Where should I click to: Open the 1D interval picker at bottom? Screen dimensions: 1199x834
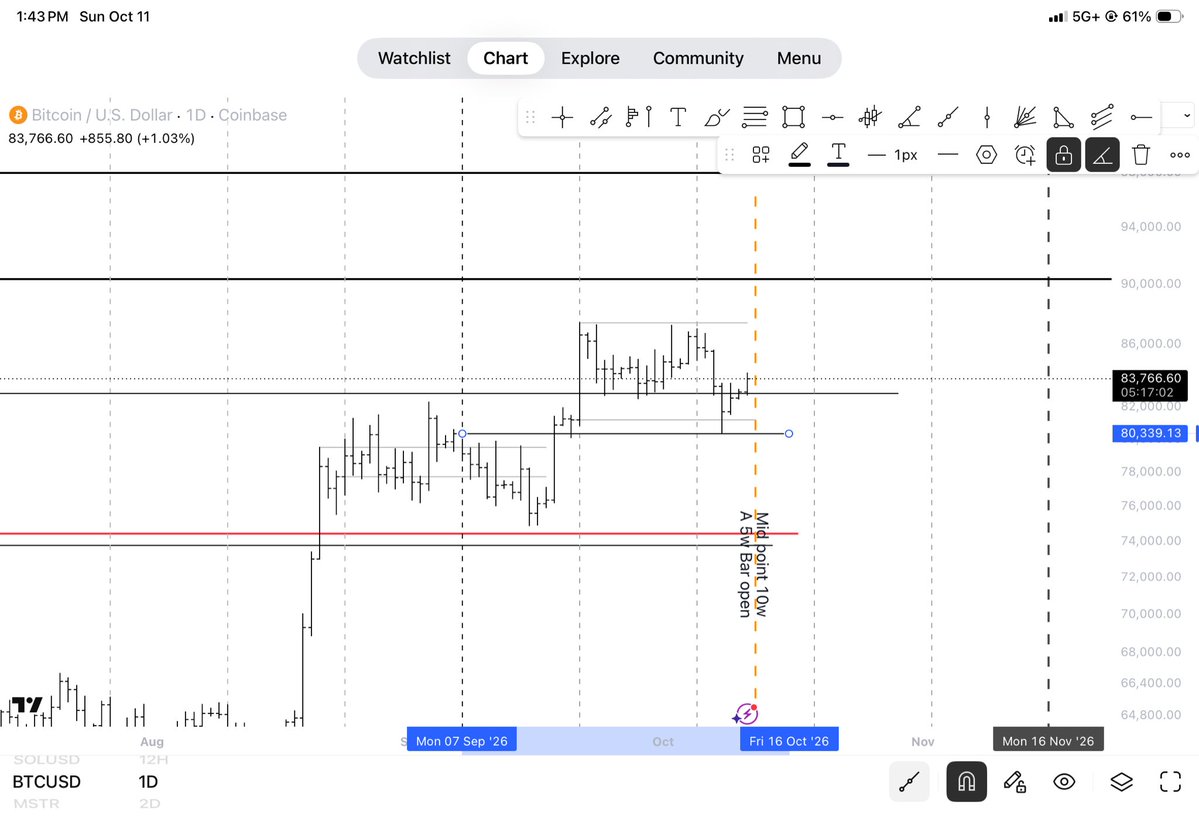[148, 782]
